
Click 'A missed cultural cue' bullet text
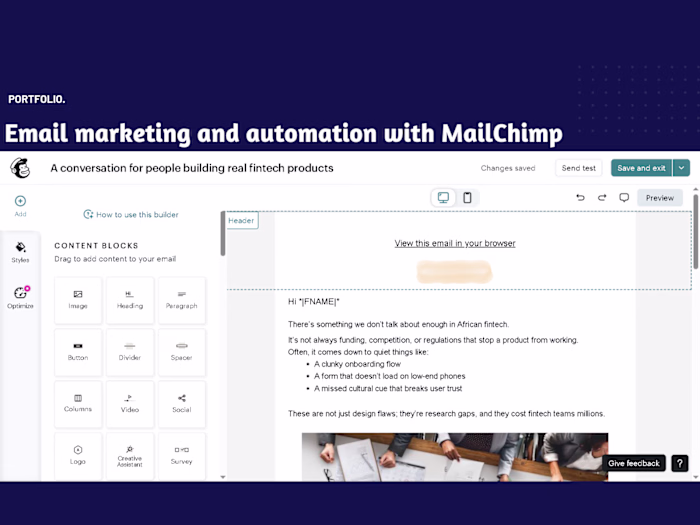coord(388,388)
